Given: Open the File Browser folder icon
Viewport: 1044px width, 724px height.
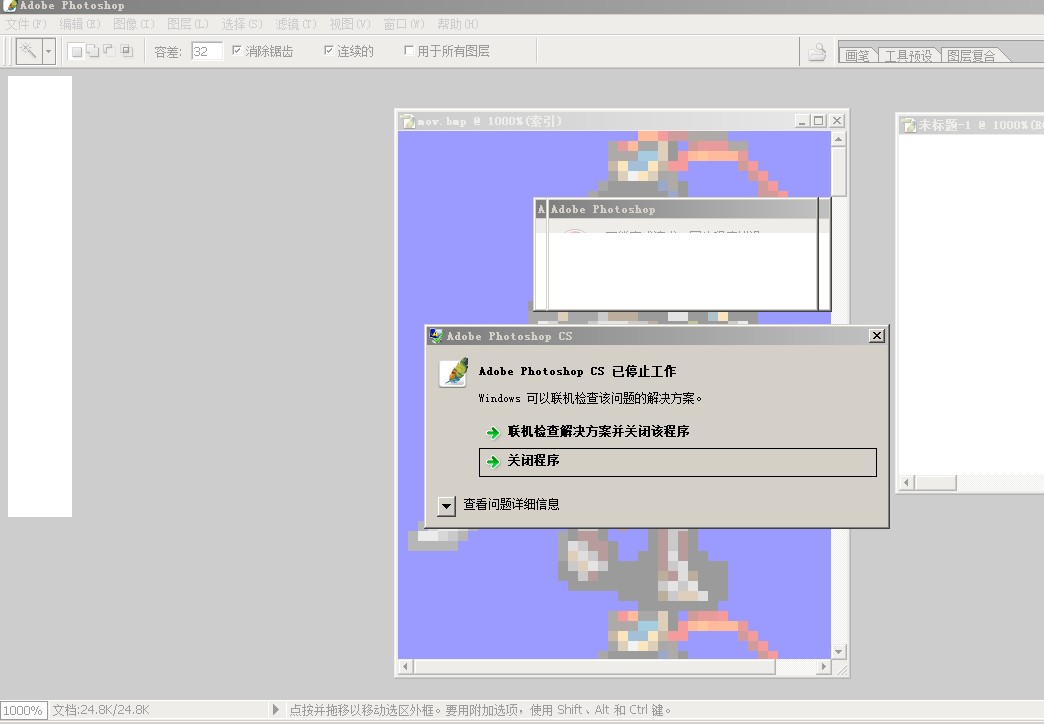Looking at the screenshot, I should 817,52.
